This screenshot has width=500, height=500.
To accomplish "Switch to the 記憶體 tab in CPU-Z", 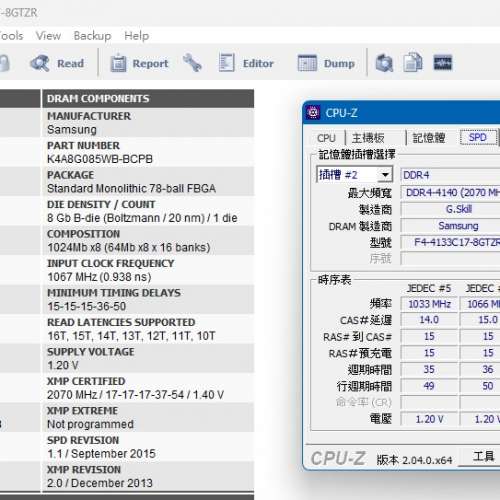I will coord(429,138).
